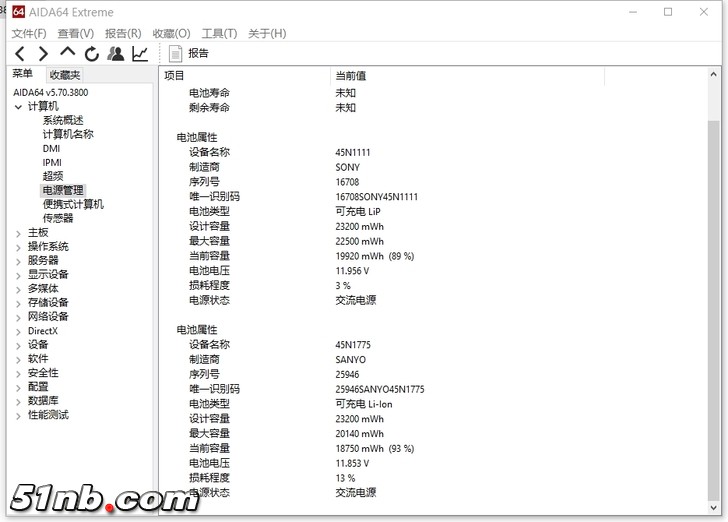The width and height of the screenshot is (728, 522).
Task: Select the SONY manufacturer value
Action: pyautogui.click(x=347, y=167)
